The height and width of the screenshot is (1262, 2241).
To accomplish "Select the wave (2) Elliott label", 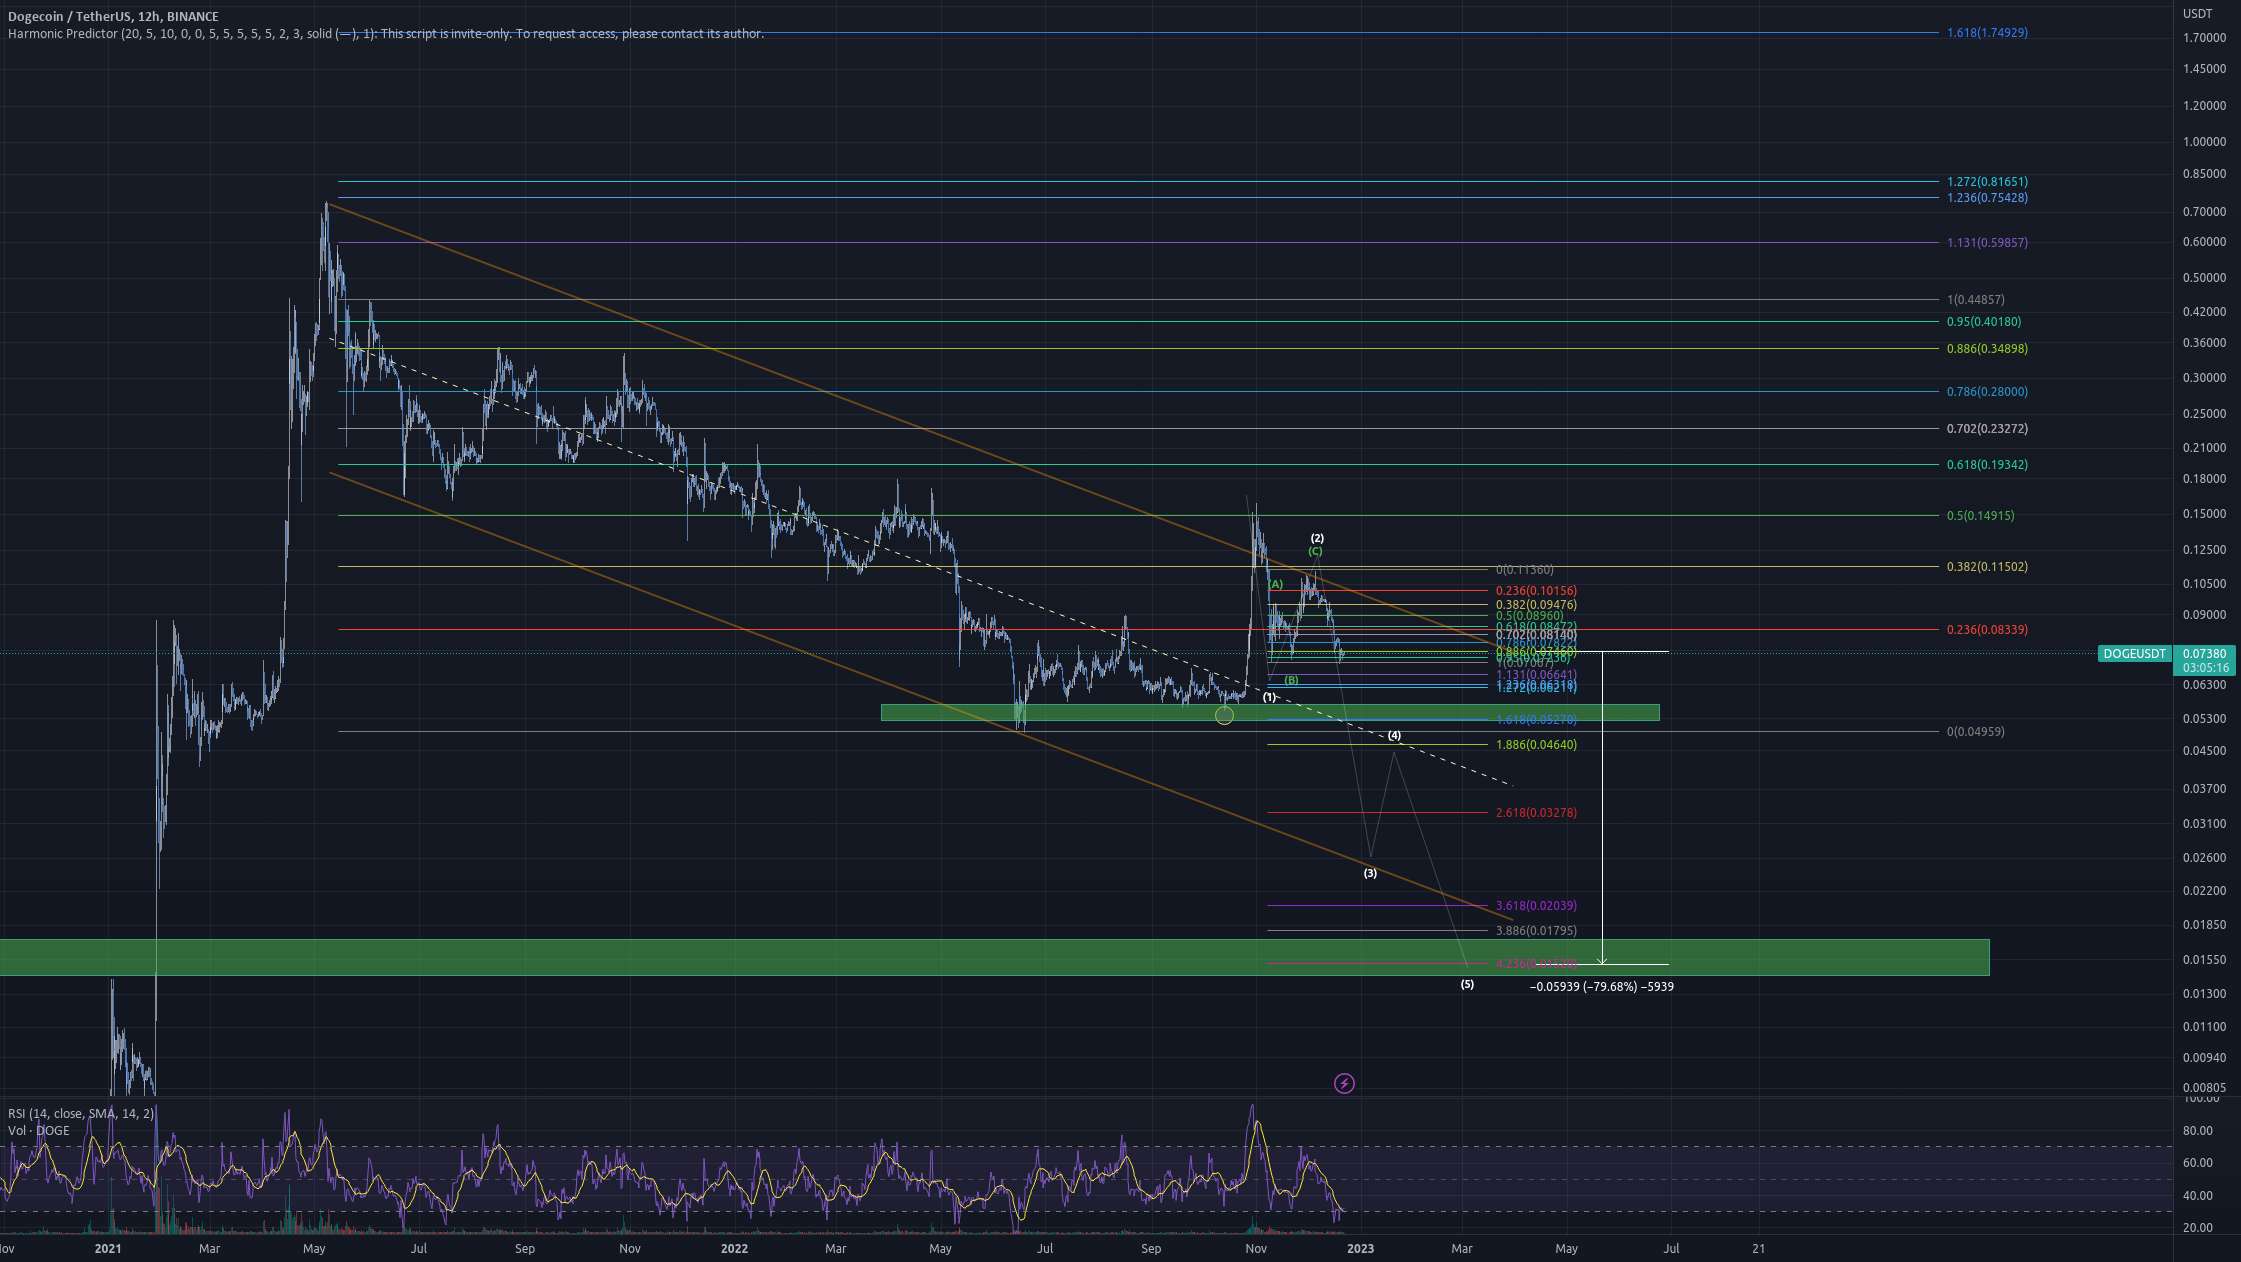I will 1317,539.
